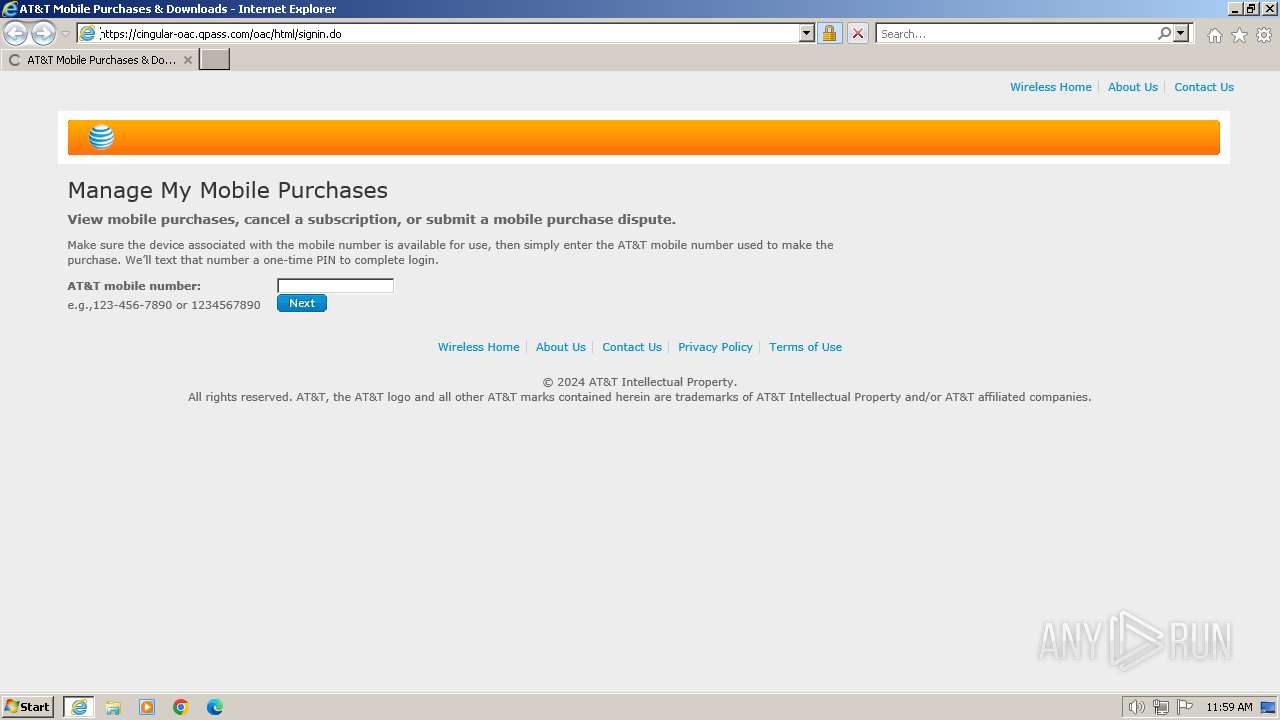
Task: Go forward with the browser Forward arrow
Action: [x=43, y=34]
